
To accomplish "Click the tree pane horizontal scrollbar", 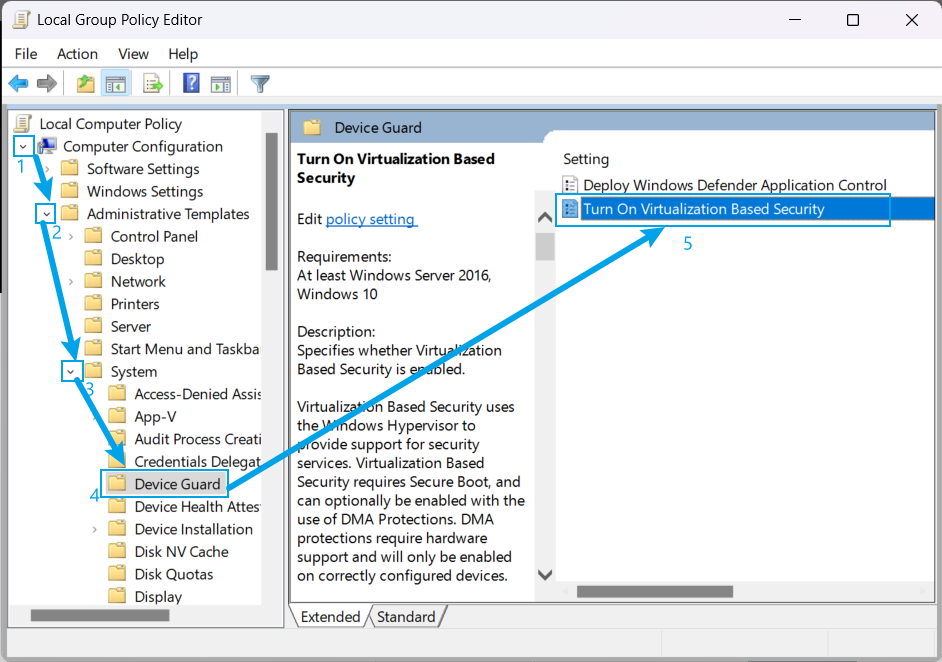I will point(100,615).
